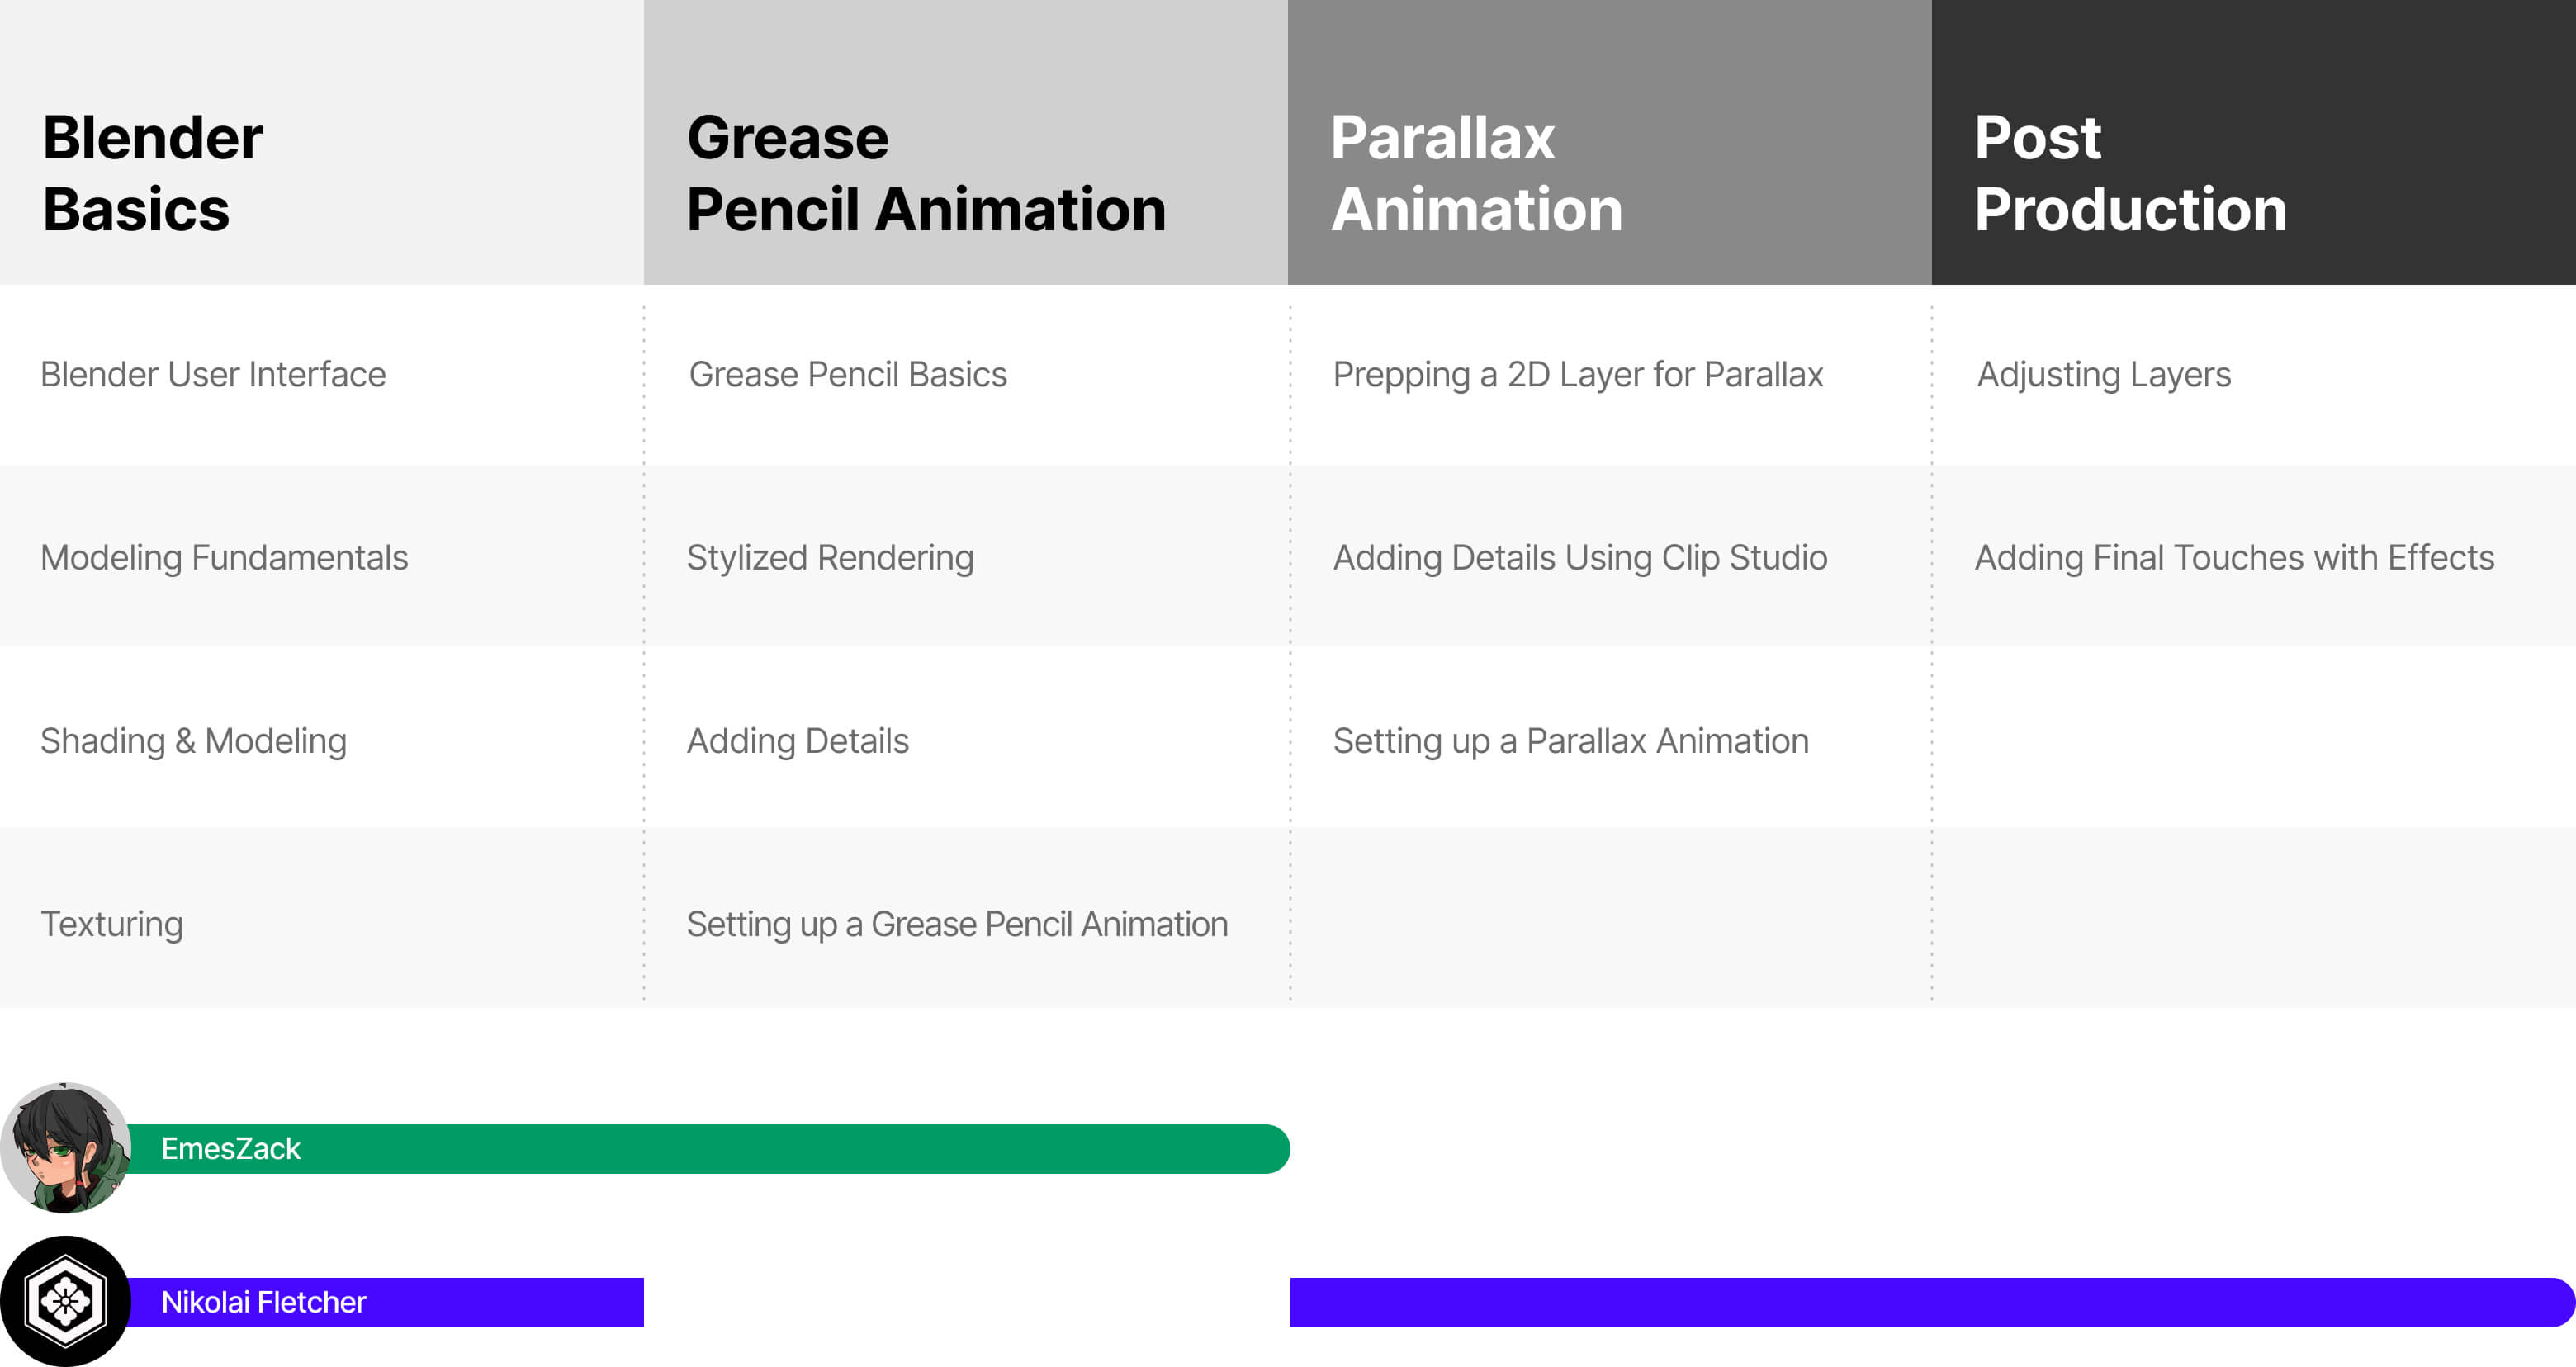Image resolution: width=2576 pixels, height=1367 pixels.
Task: Click the green EmesZack instructor bar
Action: point(708,1149)
